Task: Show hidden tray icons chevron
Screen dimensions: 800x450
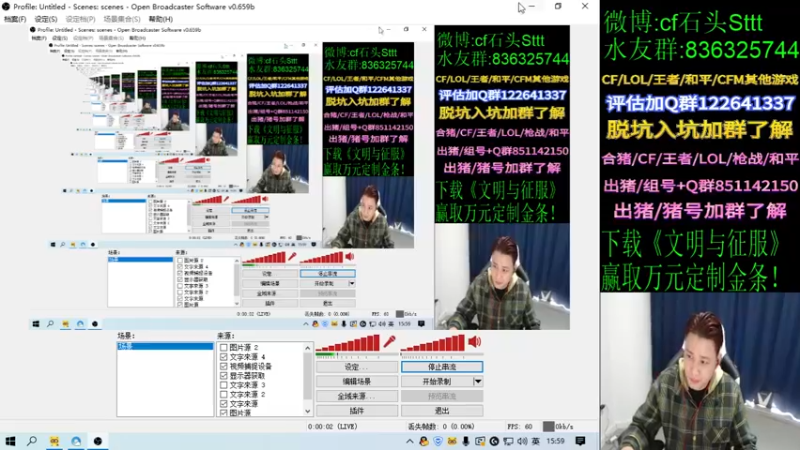Action: tap(410, 441)
